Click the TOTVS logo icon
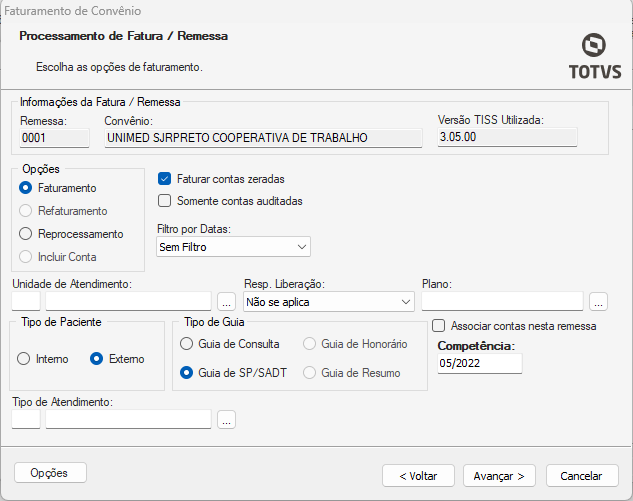Screen dimensions: 633x501 [595, 44]
